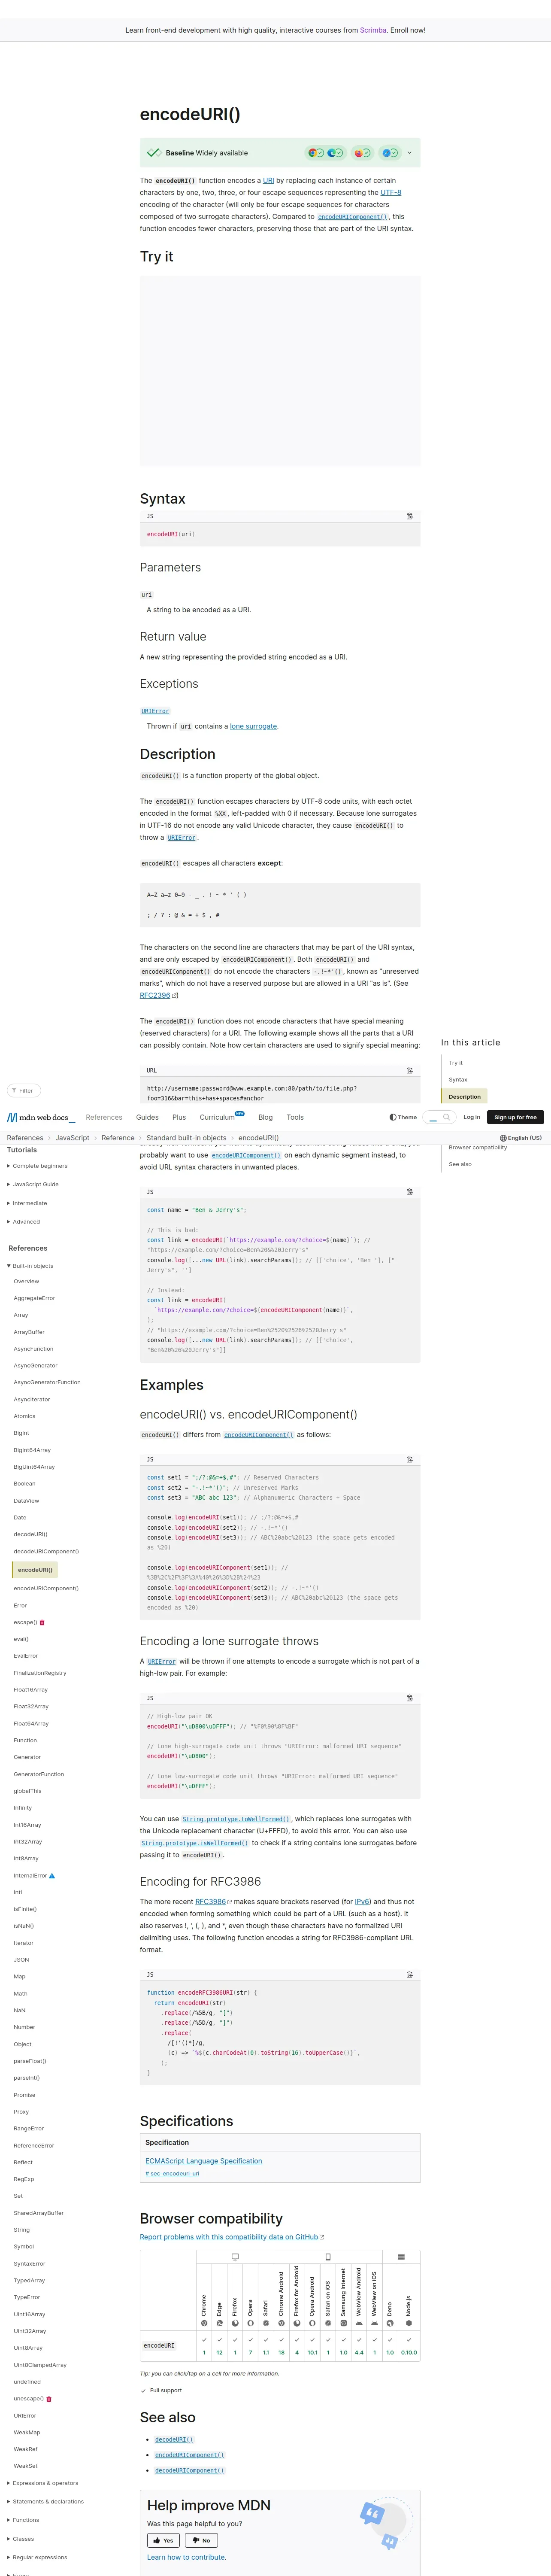Click the Chrome support cell for encodeURI
This screenshot has width=551, height=2576.
204,2345
